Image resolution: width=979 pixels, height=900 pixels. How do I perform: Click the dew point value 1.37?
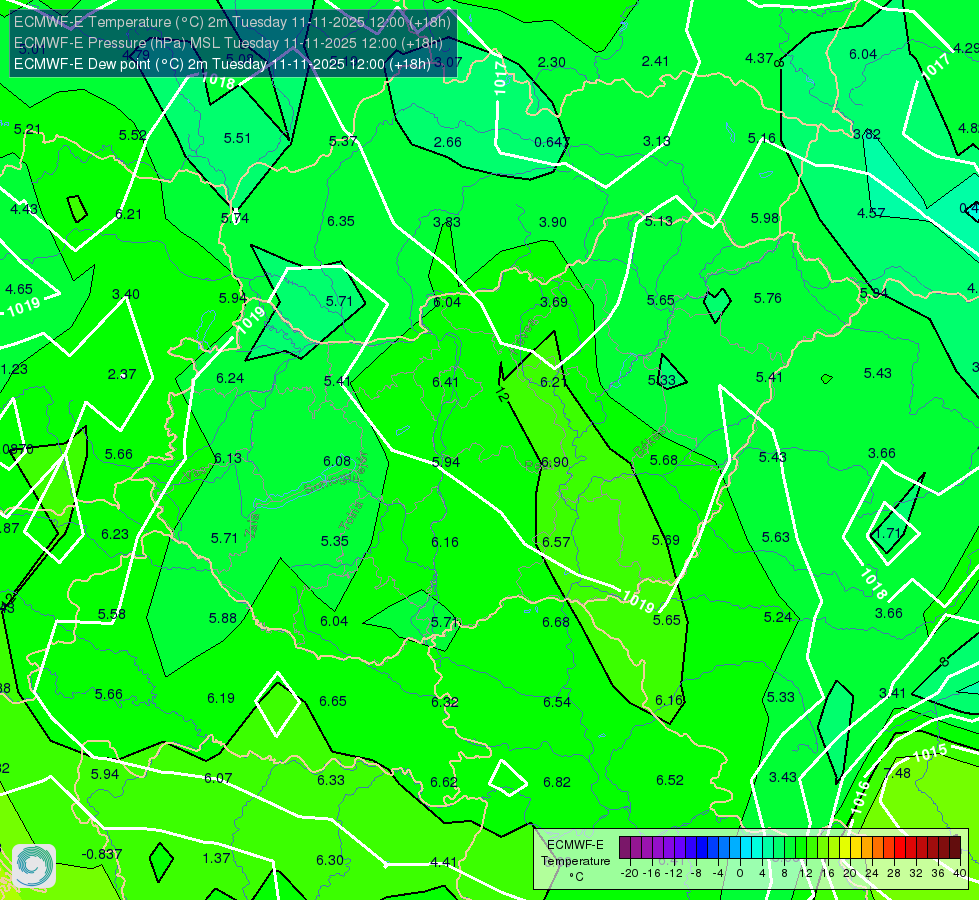(x=216, y=858)
